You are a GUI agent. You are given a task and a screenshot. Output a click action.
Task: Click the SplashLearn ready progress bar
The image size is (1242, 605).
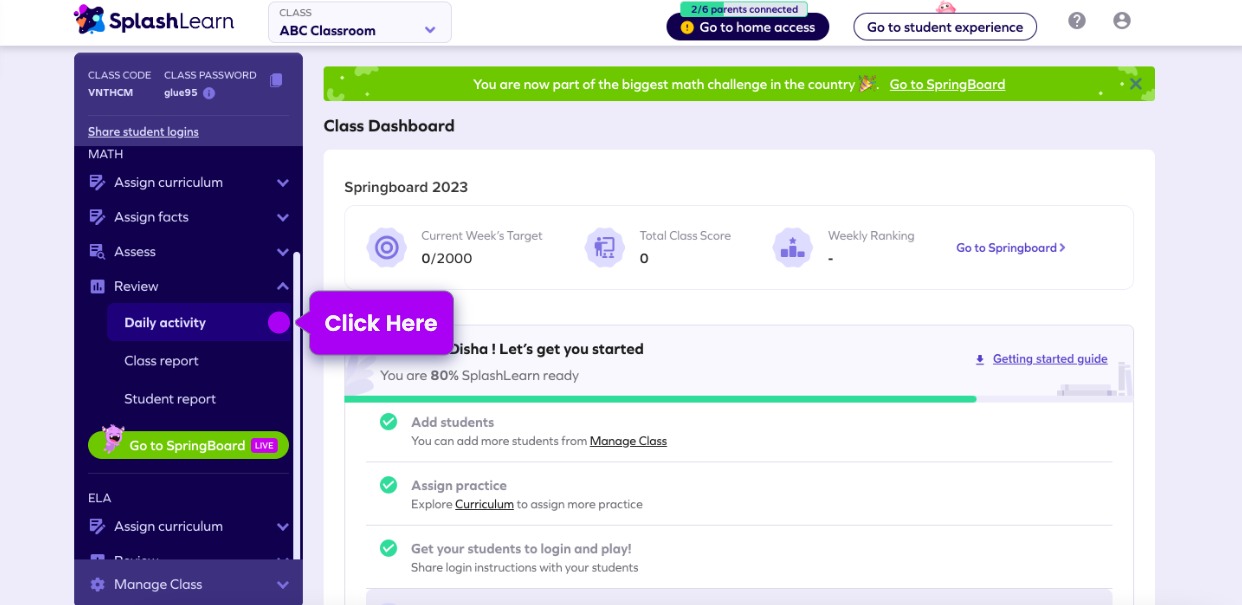(x=660, y=399)
